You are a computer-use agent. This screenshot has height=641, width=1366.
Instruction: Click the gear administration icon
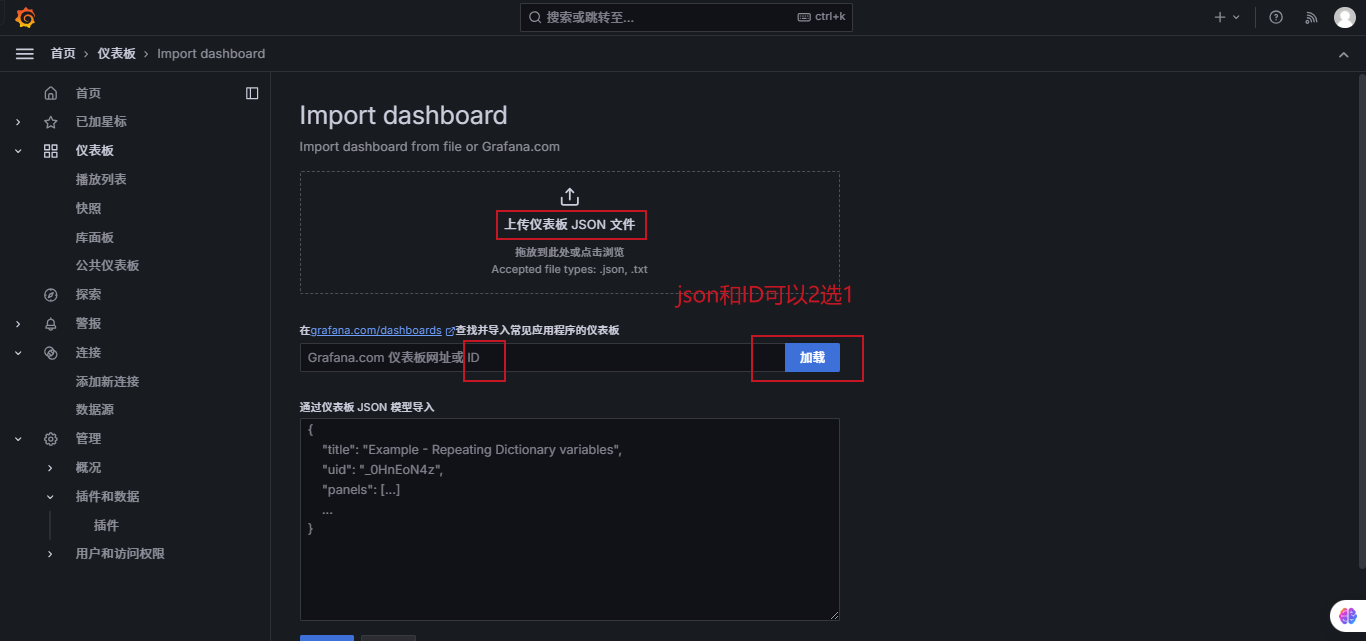click(51, 439)
